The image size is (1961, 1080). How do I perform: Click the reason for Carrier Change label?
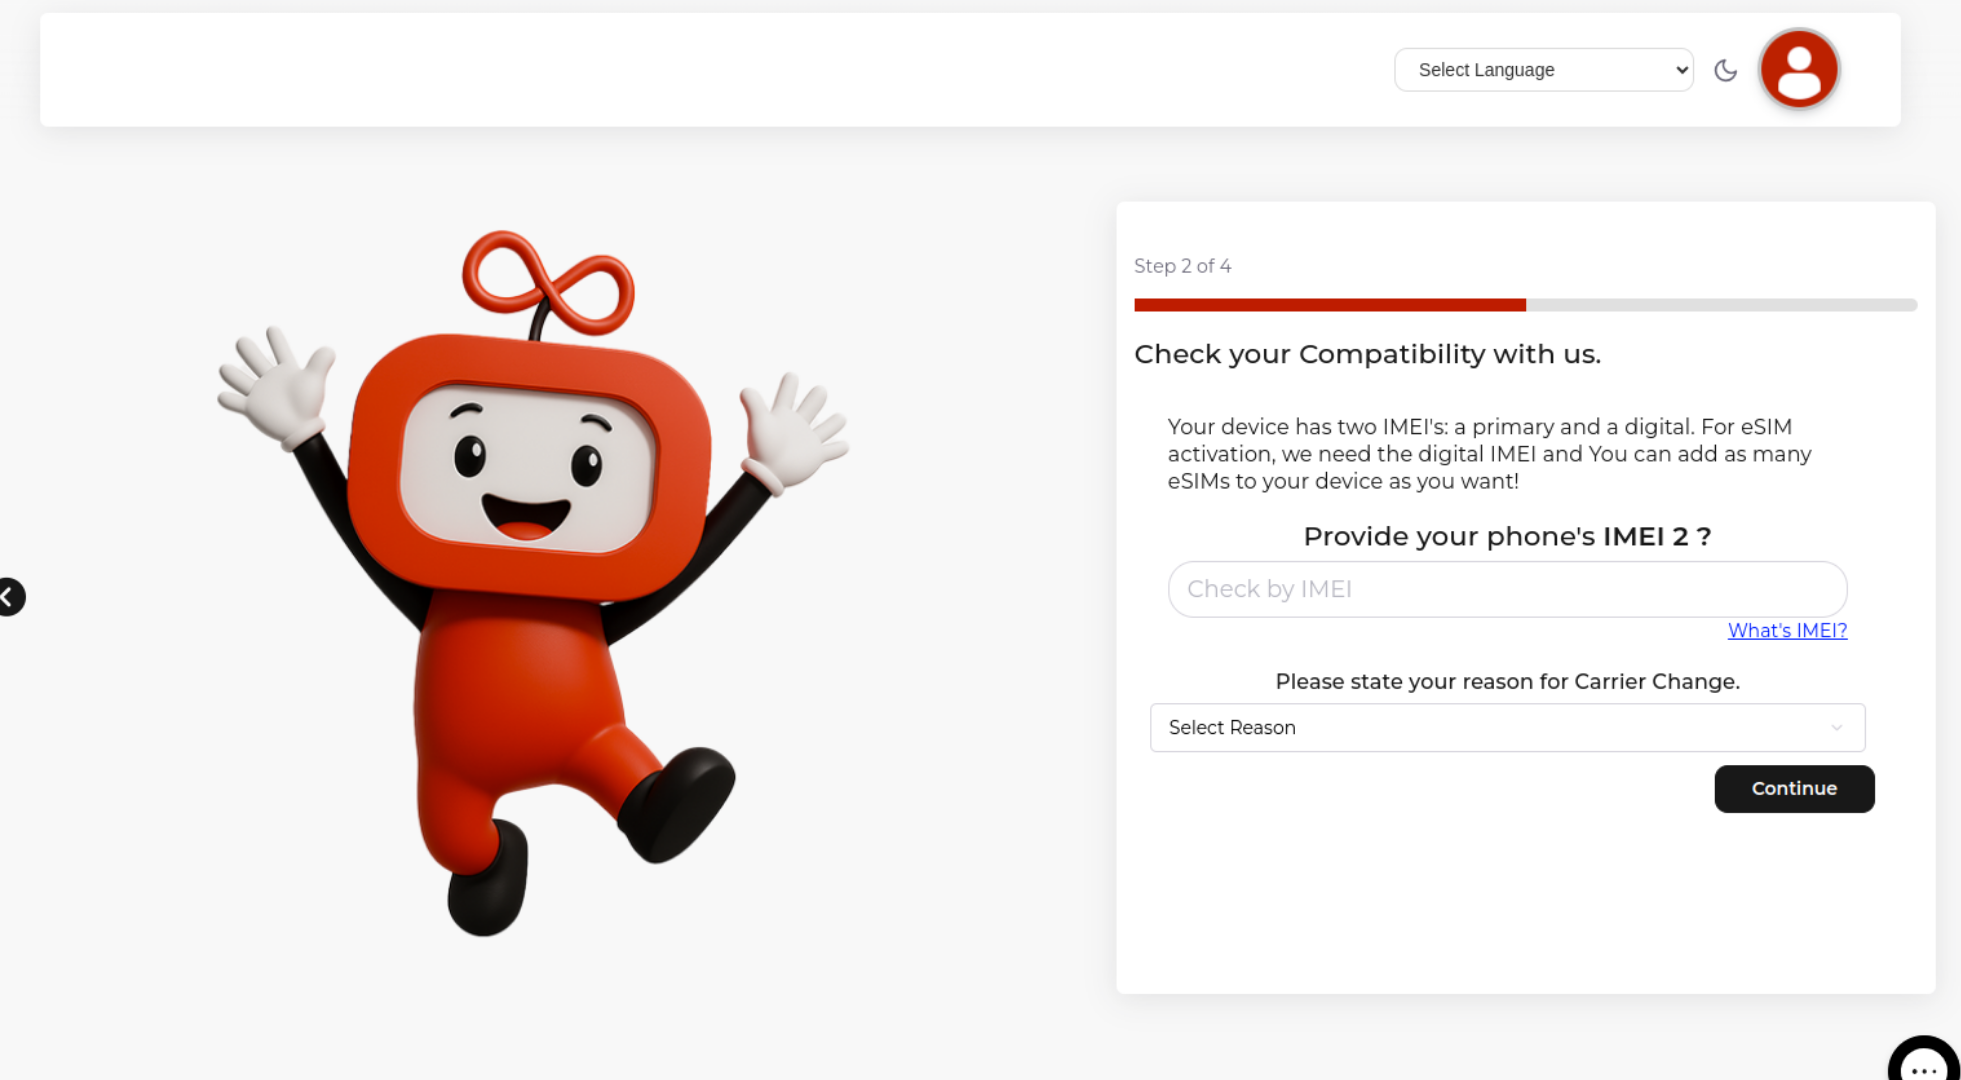click(x=1506, y=682)
